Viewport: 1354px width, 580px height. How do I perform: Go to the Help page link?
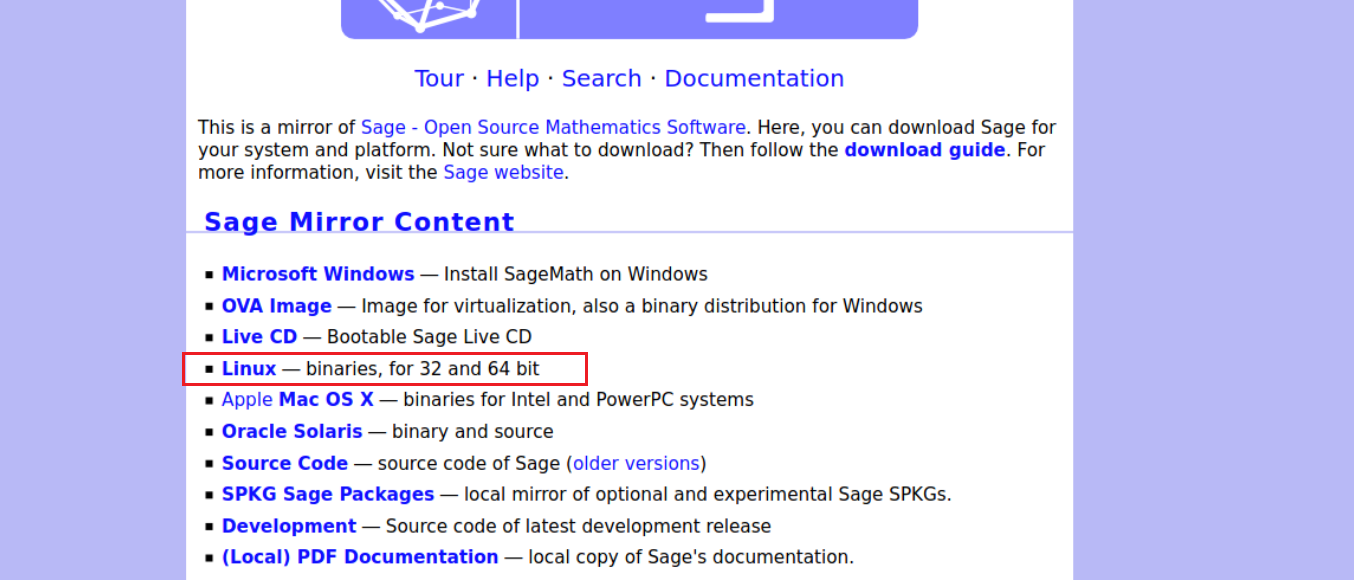(x=512, y=78)
